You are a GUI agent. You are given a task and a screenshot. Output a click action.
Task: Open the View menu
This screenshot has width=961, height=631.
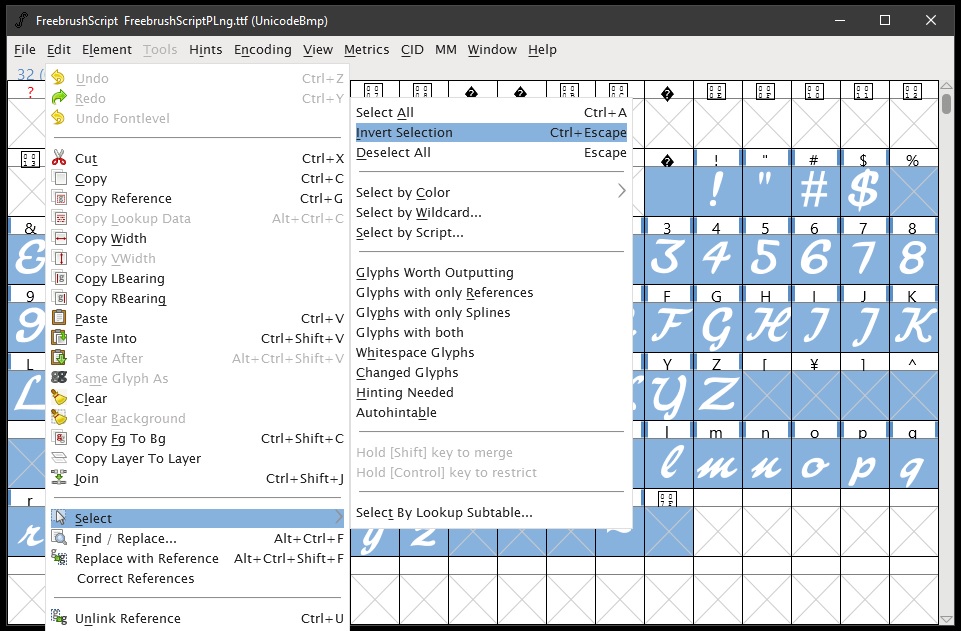(317, 50)
